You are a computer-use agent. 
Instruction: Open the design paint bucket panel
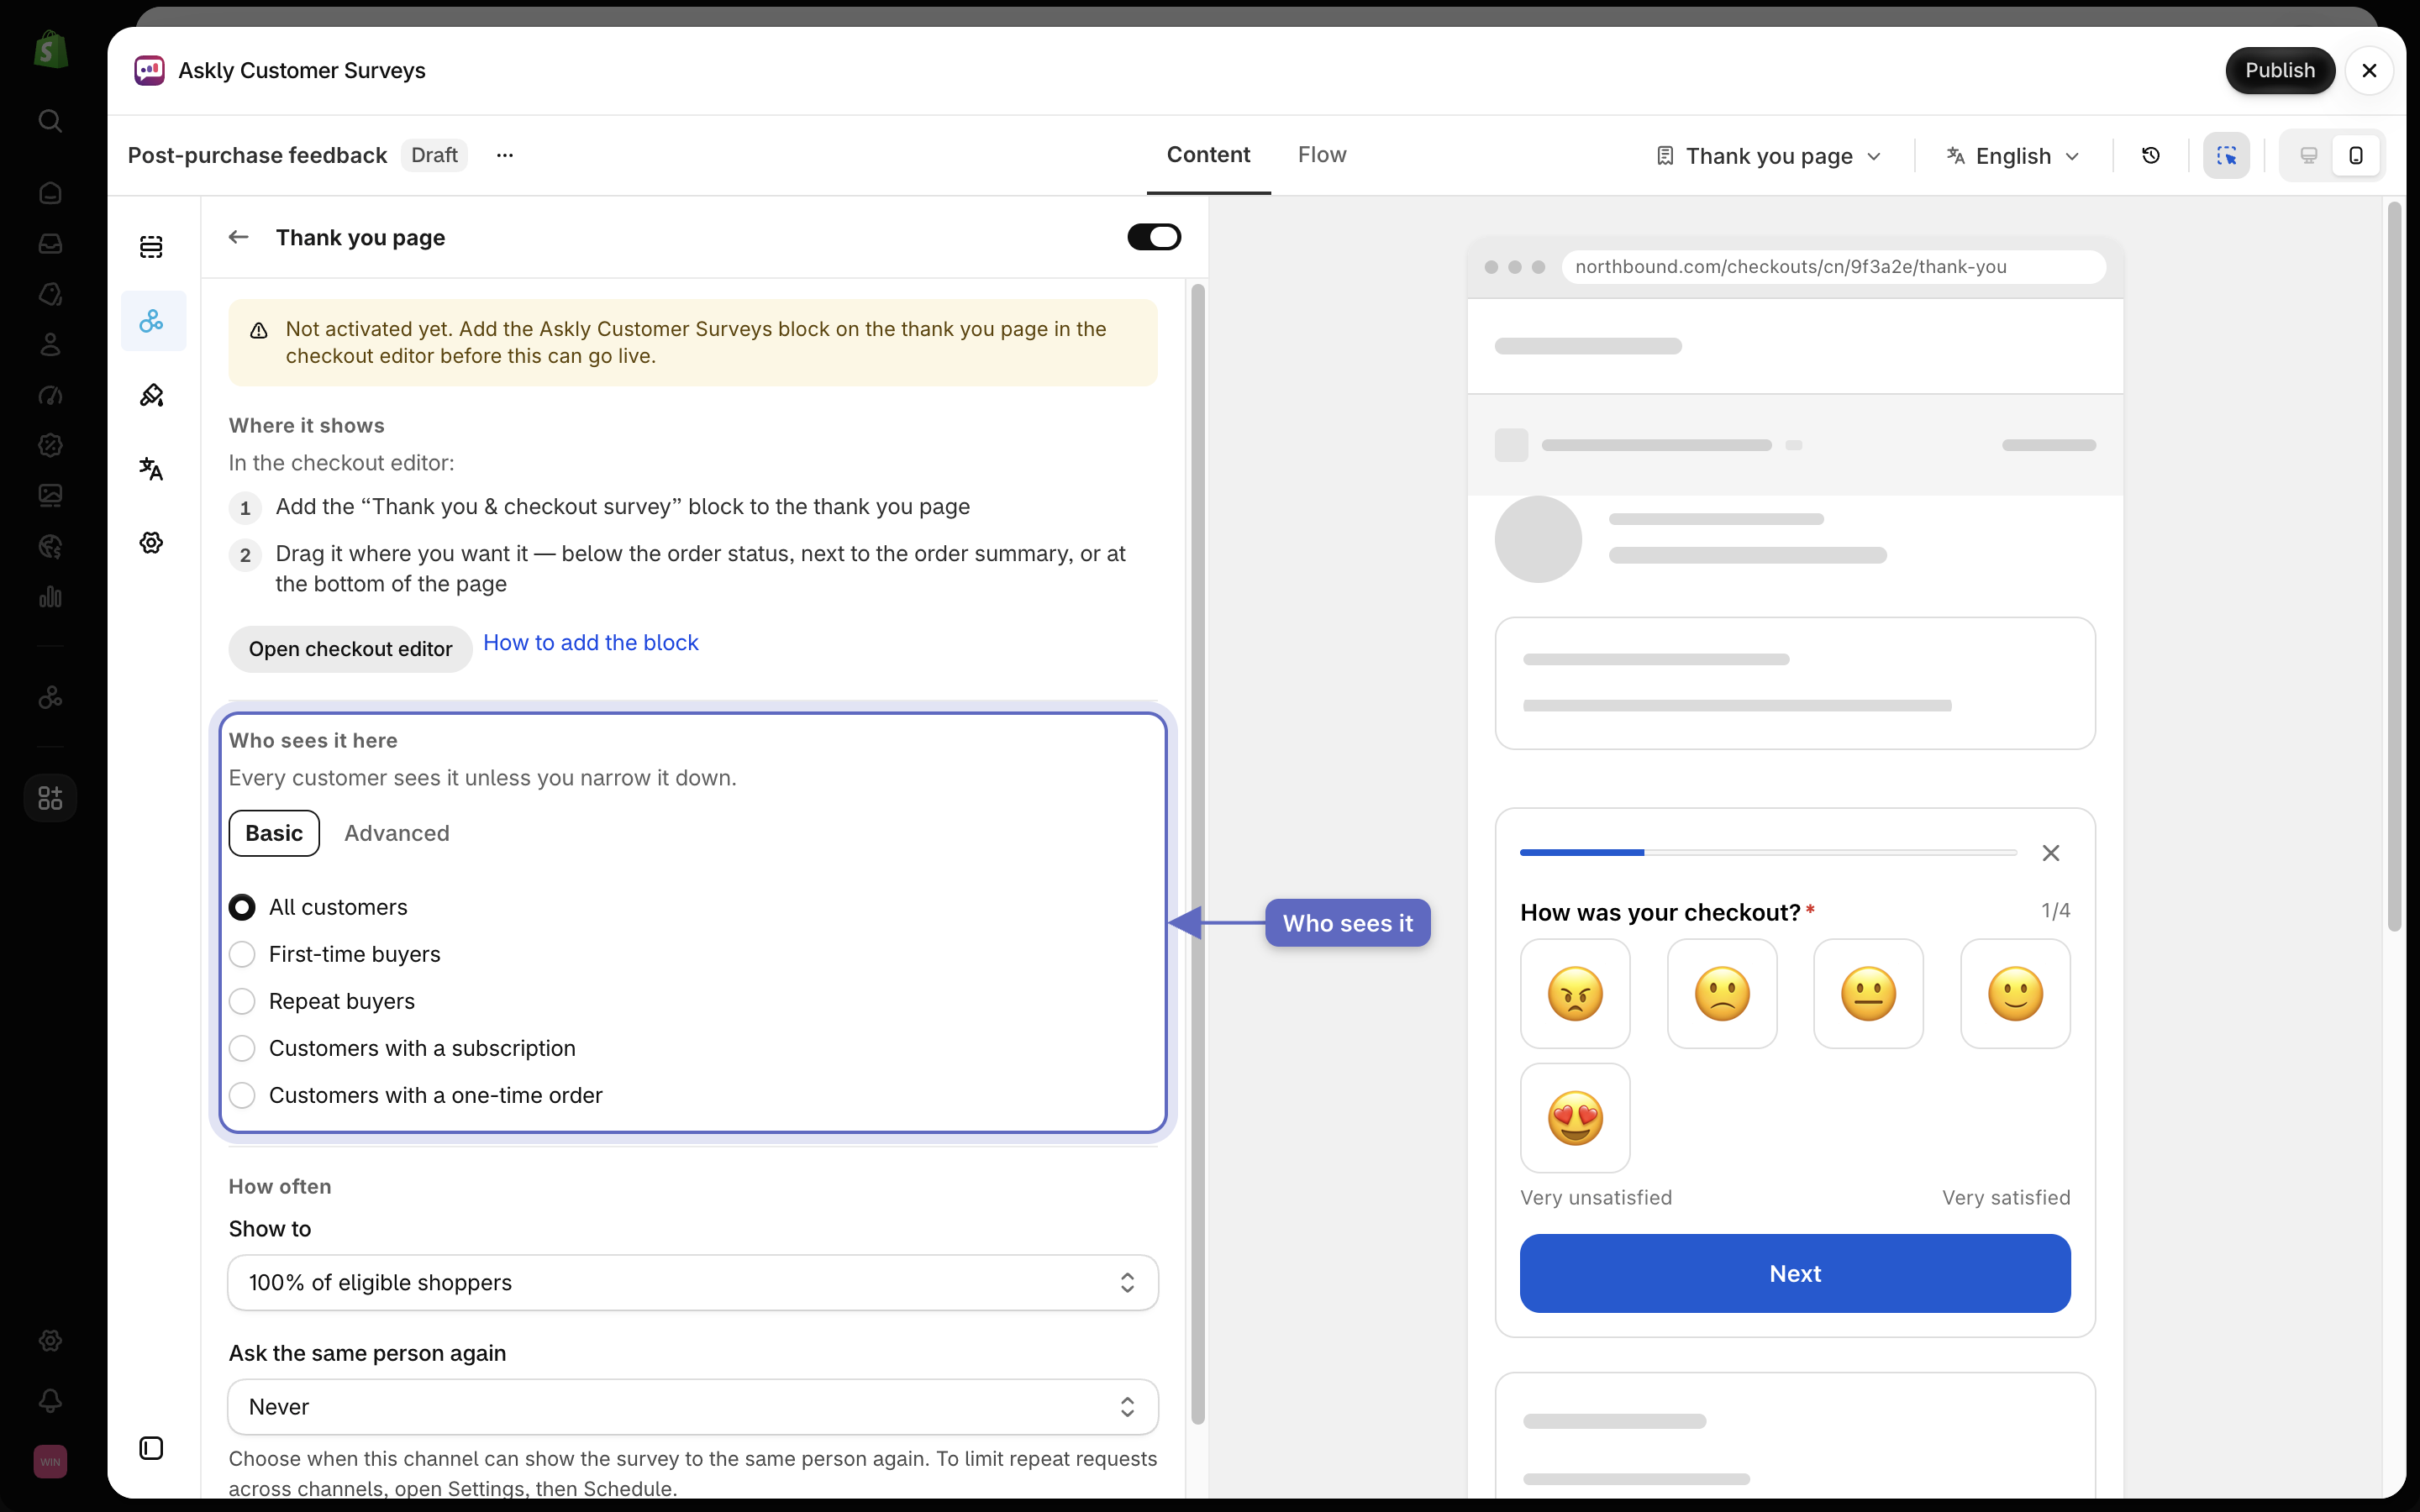click(x=151, y=395)
